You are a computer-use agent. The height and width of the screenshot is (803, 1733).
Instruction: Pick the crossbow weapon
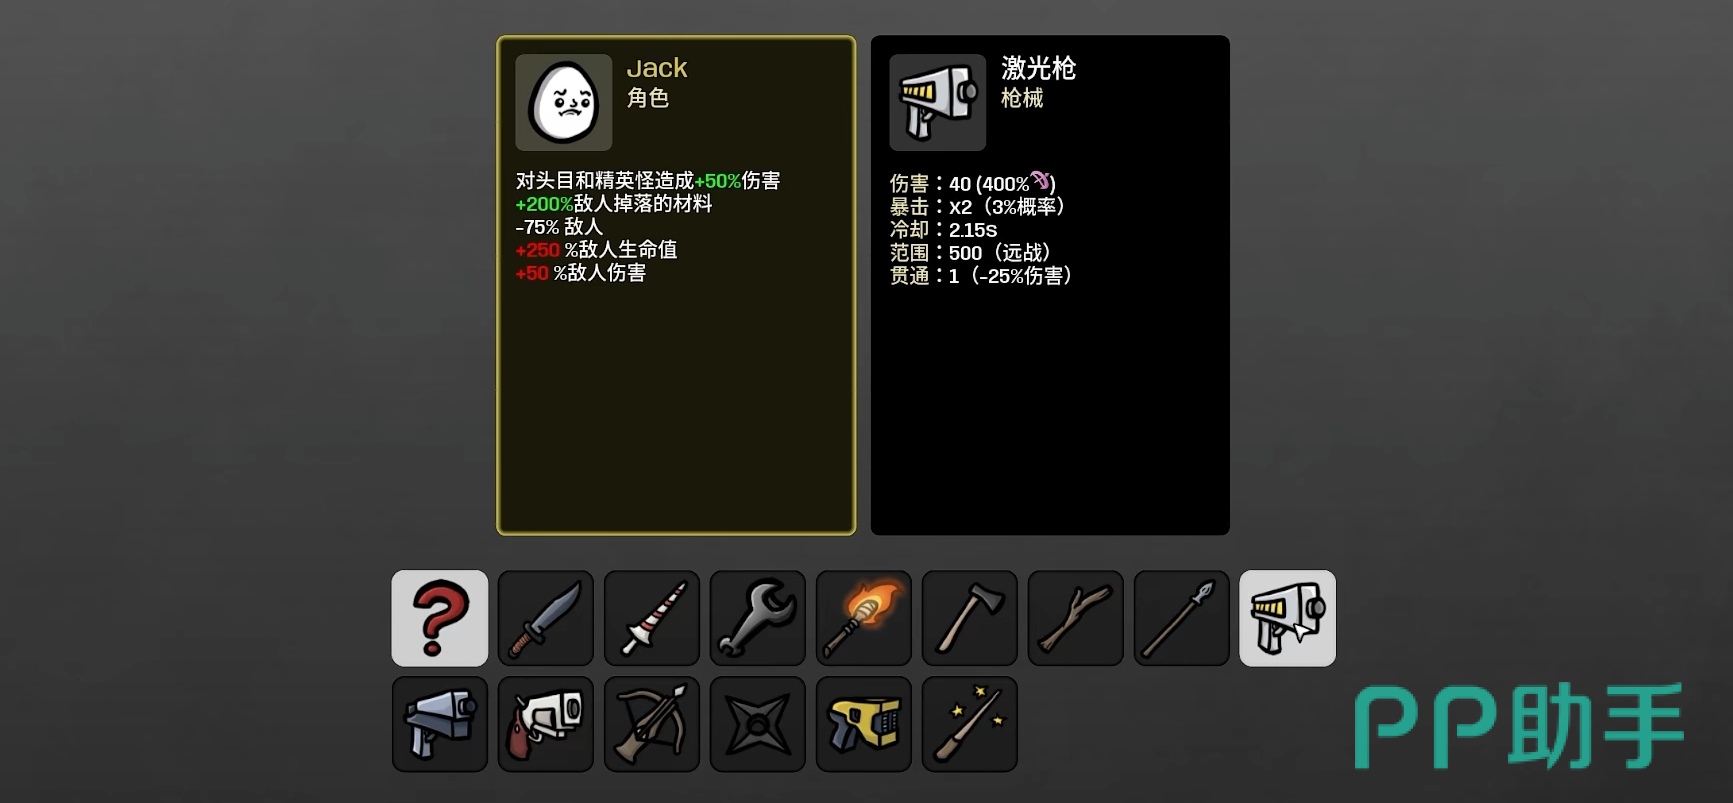[x=652, y=724]
